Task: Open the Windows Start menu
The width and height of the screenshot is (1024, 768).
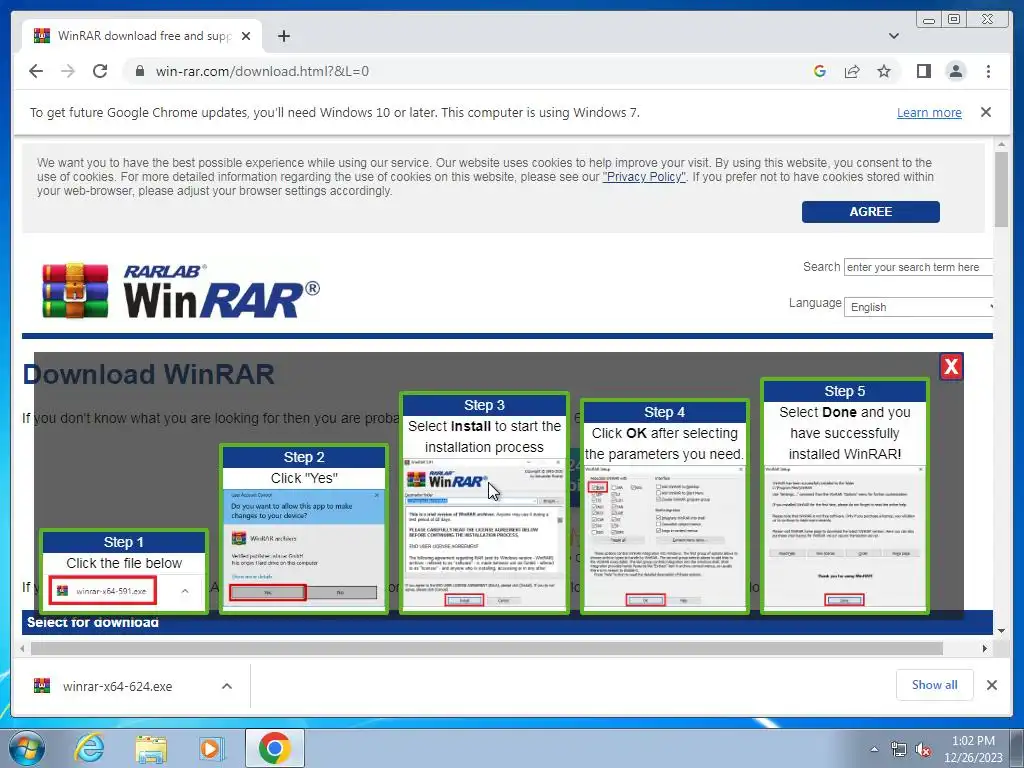Action: [26, 748]
